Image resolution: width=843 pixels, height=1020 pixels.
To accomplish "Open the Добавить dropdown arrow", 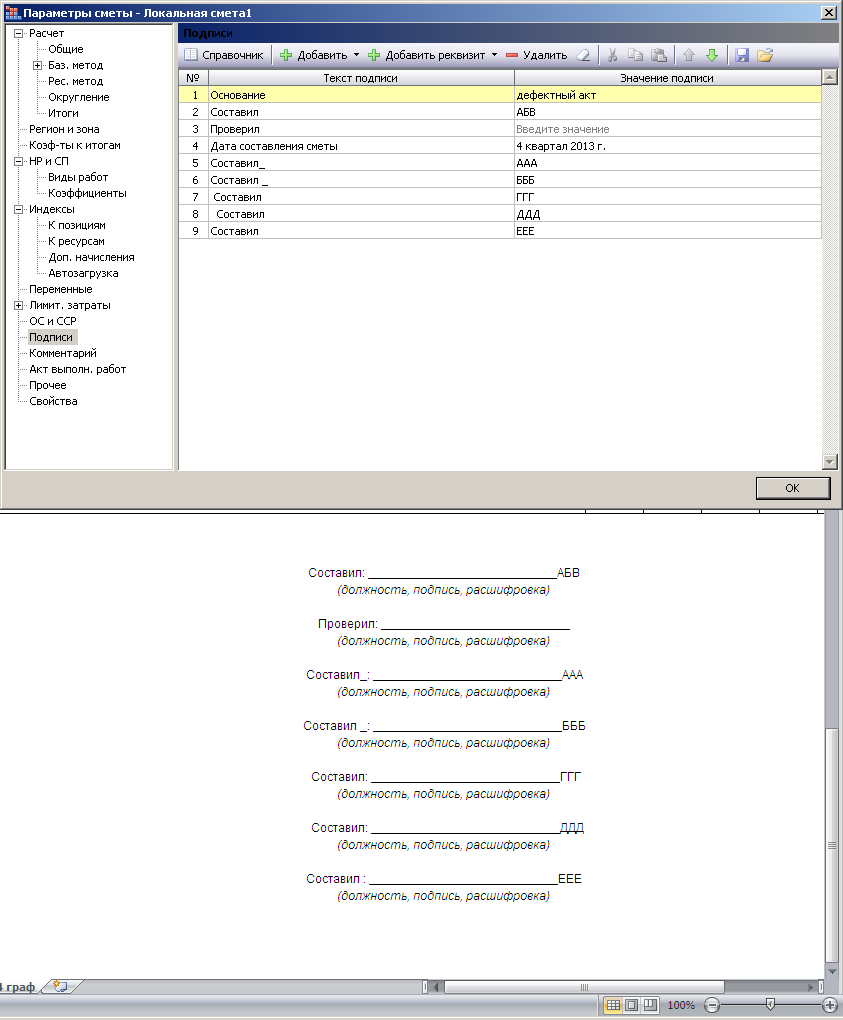I will (x=356, y=55).
